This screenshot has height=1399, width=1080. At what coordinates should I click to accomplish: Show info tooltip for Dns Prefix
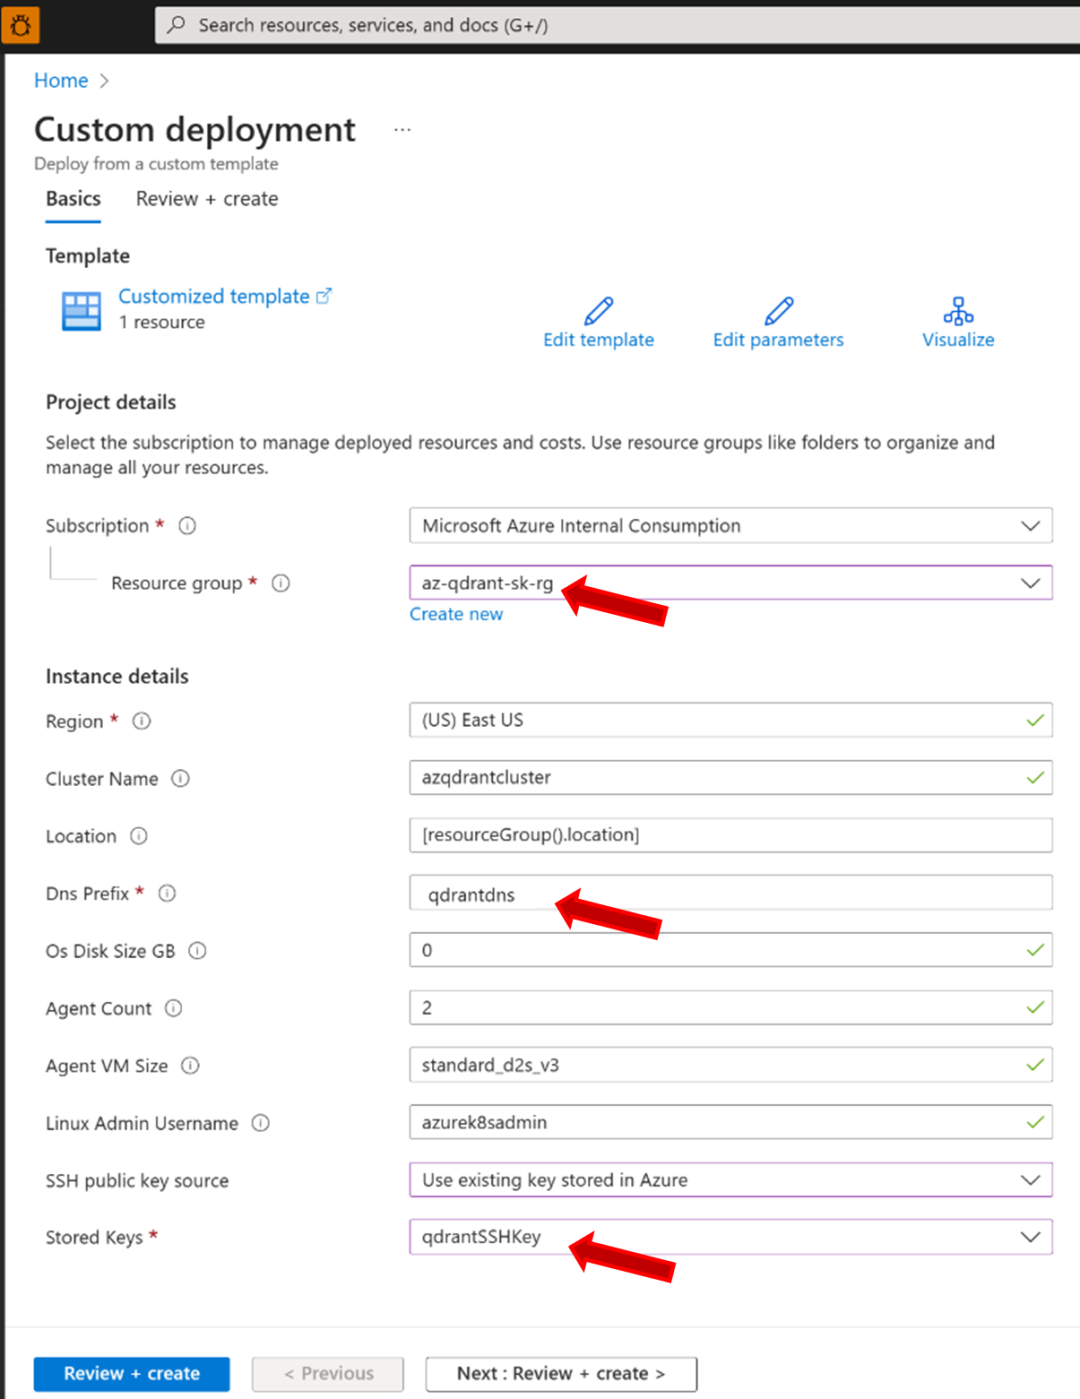[x=167, y=893]
